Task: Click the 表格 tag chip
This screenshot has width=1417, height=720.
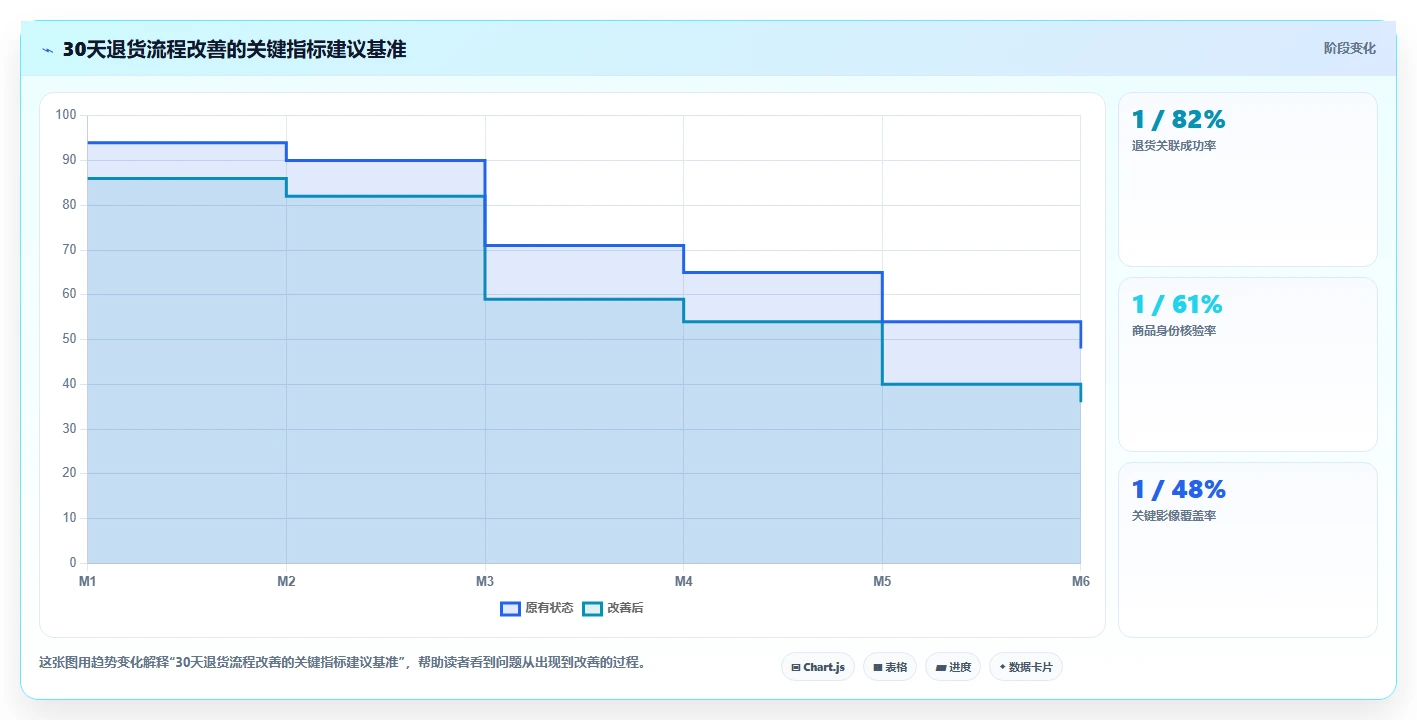Action: pyautogui.click(x=889, y=667)
